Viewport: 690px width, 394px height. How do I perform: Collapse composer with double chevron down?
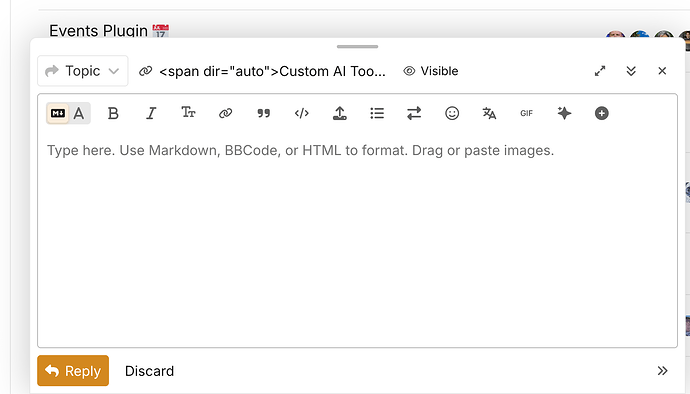[631, 71]
